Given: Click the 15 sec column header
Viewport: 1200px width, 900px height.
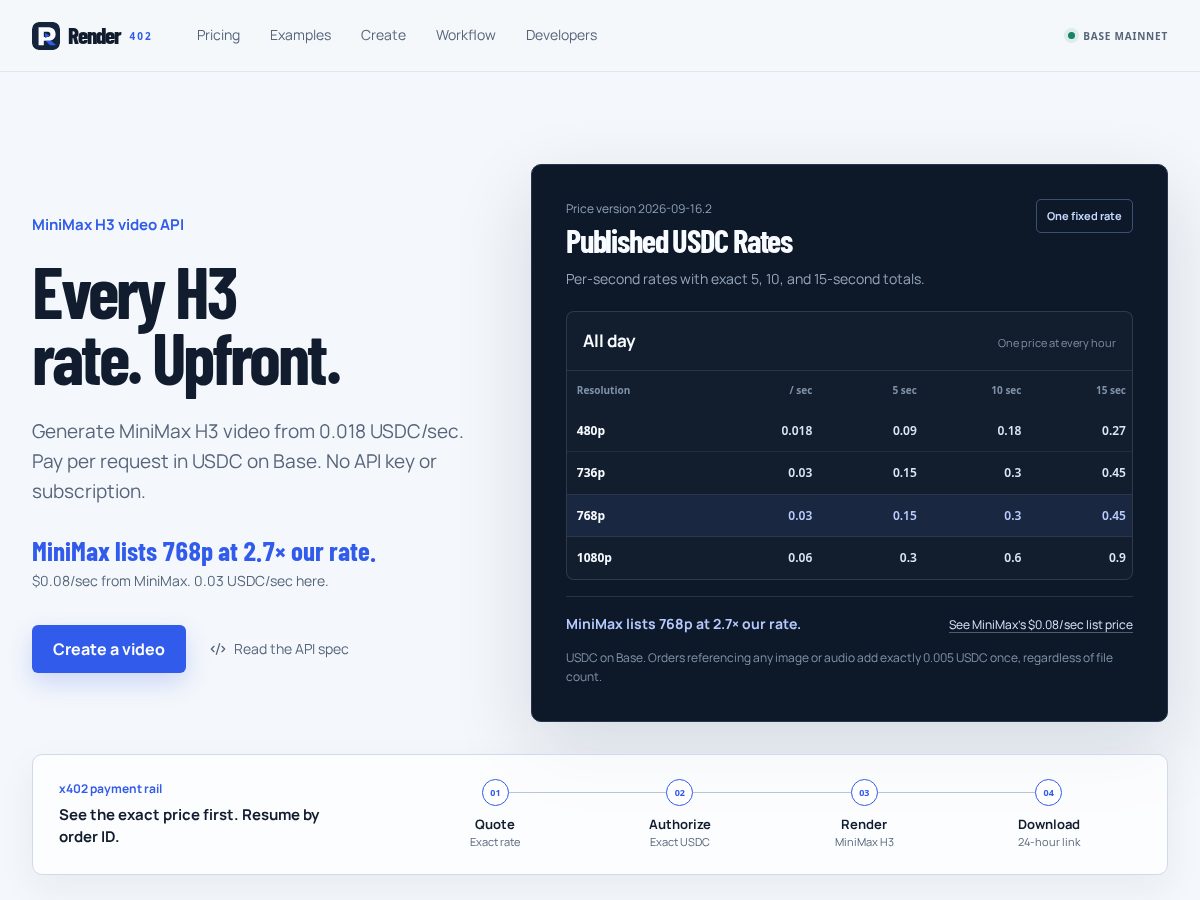Looking at the screenshot, I should pos(1111,390).
